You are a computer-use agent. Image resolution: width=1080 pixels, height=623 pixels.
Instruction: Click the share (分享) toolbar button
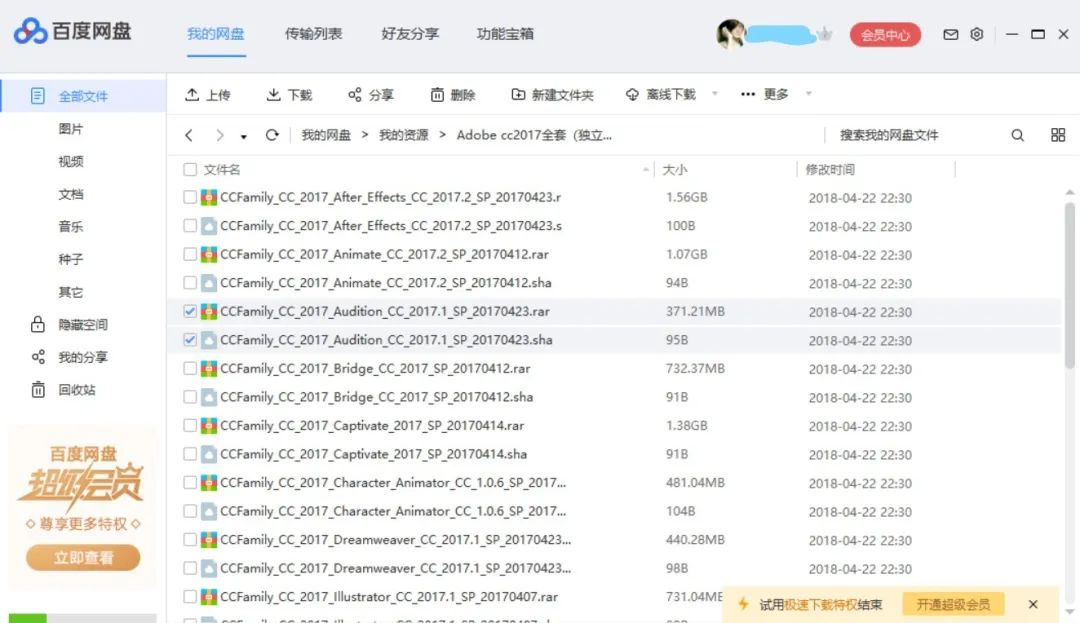(x=371, y=95)
